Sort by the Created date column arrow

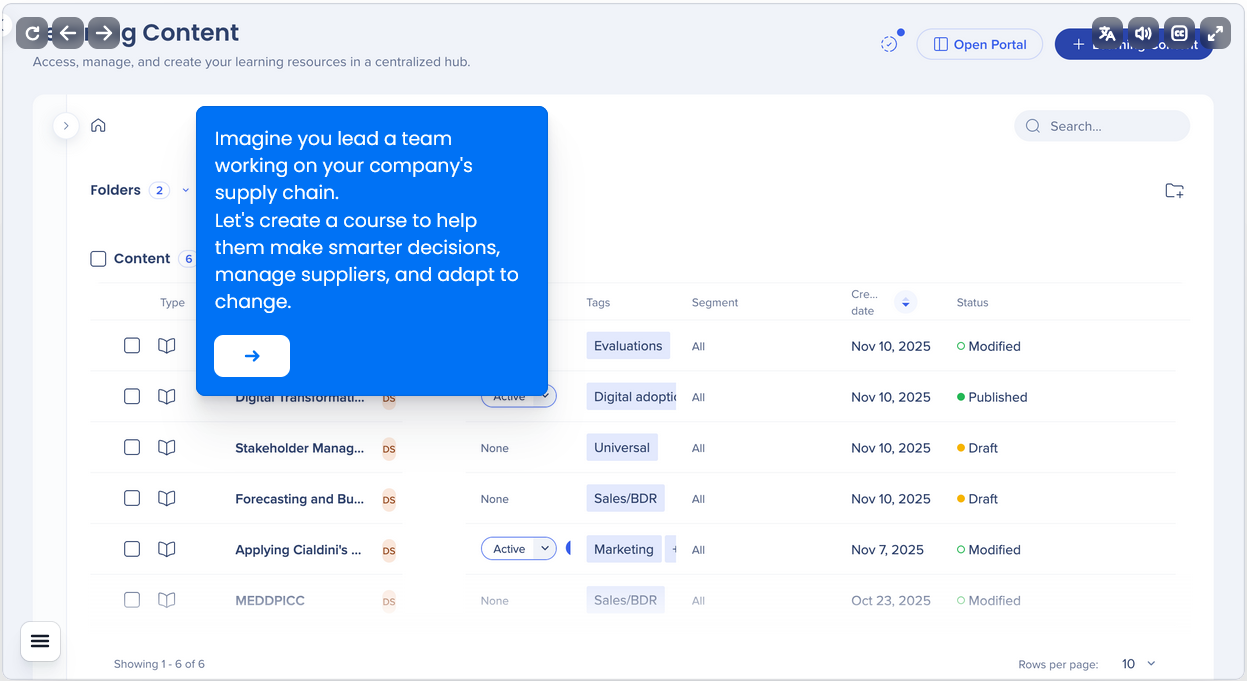click(906, 302)
